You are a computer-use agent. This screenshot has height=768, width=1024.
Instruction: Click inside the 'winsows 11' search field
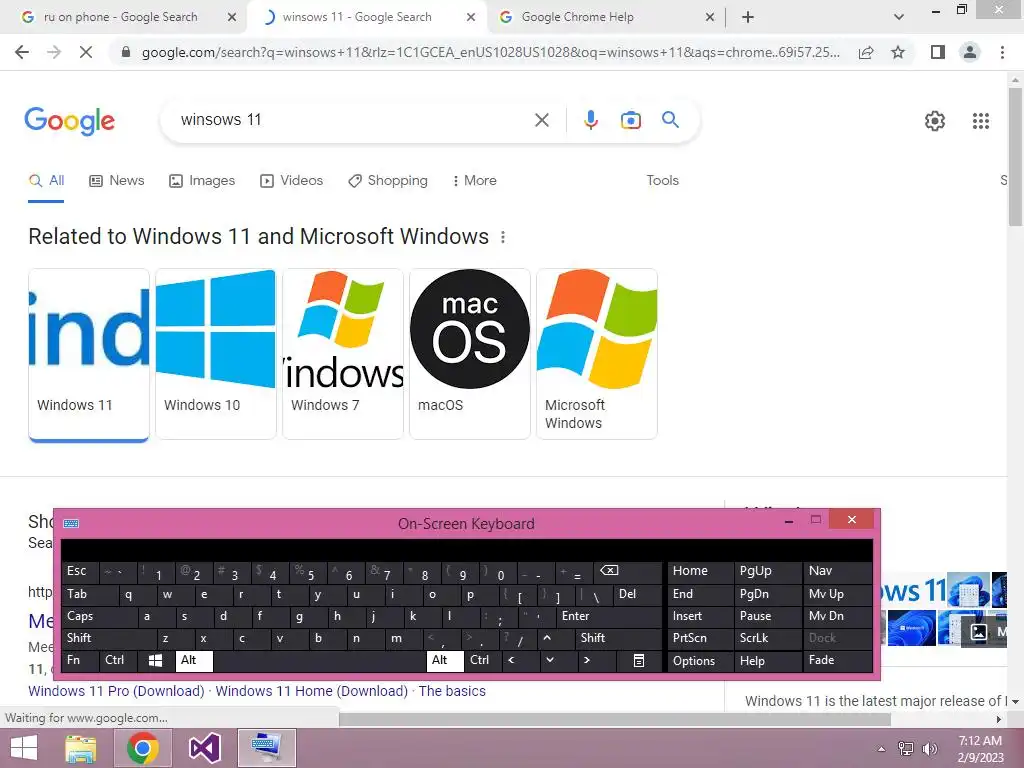353,120
